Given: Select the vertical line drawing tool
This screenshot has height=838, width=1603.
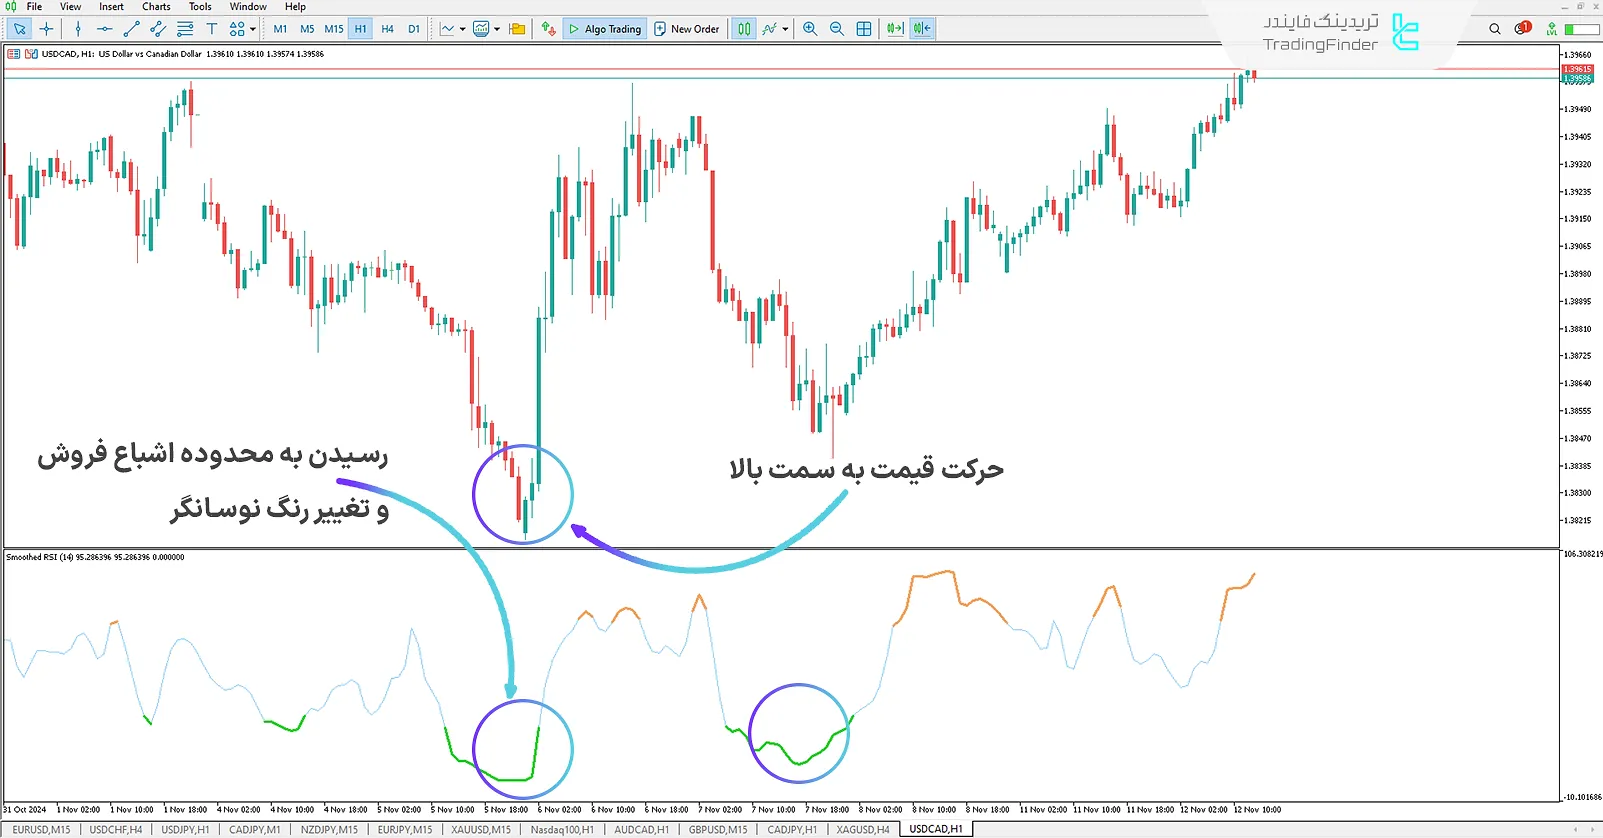Looking at the screenshot, I should pos(78,29).
